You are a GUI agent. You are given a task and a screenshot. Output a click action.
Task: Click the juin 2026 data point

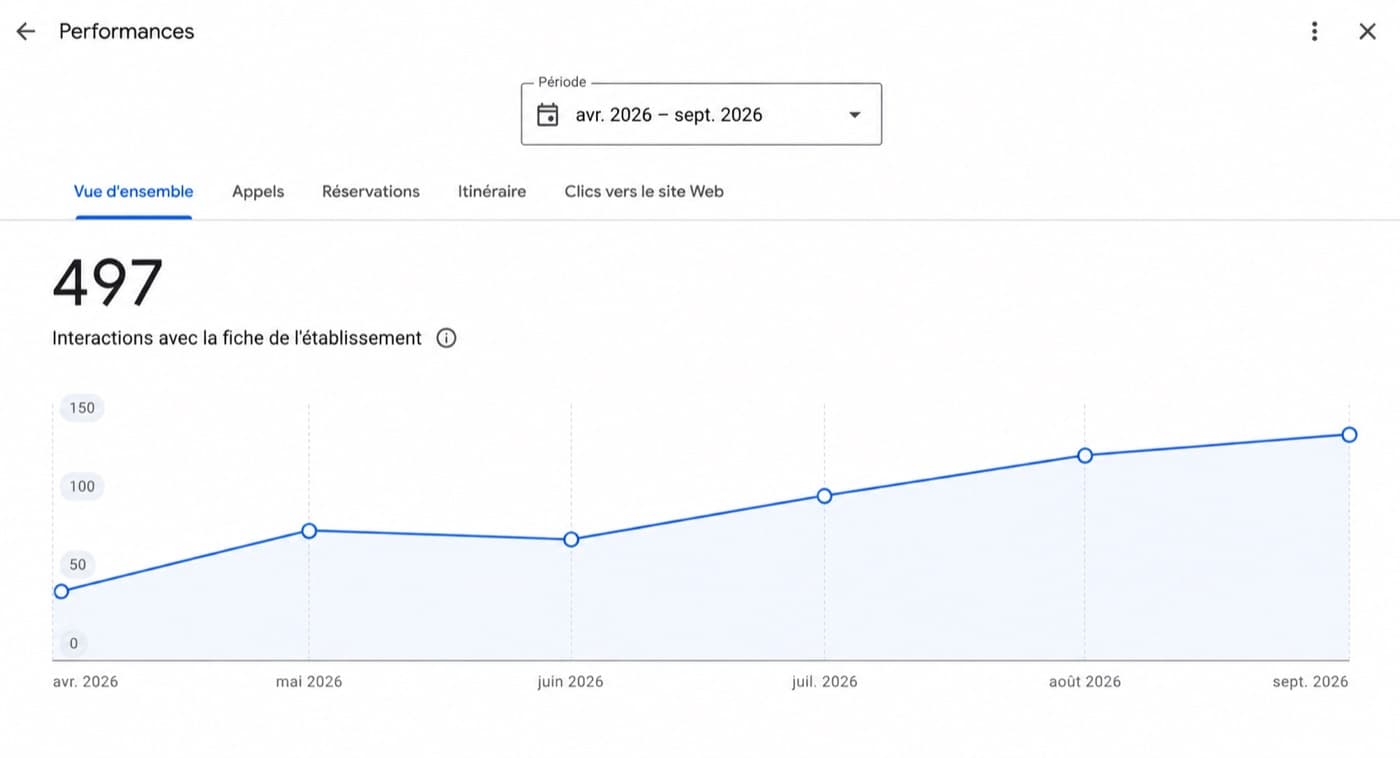[571, 539]
